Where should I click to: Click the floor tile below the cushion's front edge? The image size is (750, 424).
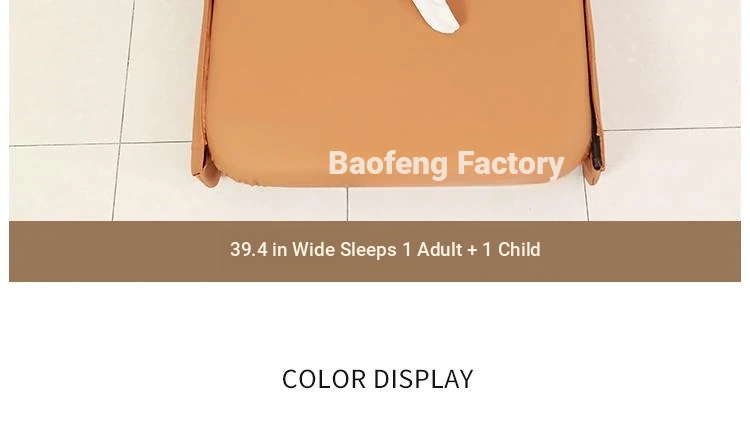[466, 205]
